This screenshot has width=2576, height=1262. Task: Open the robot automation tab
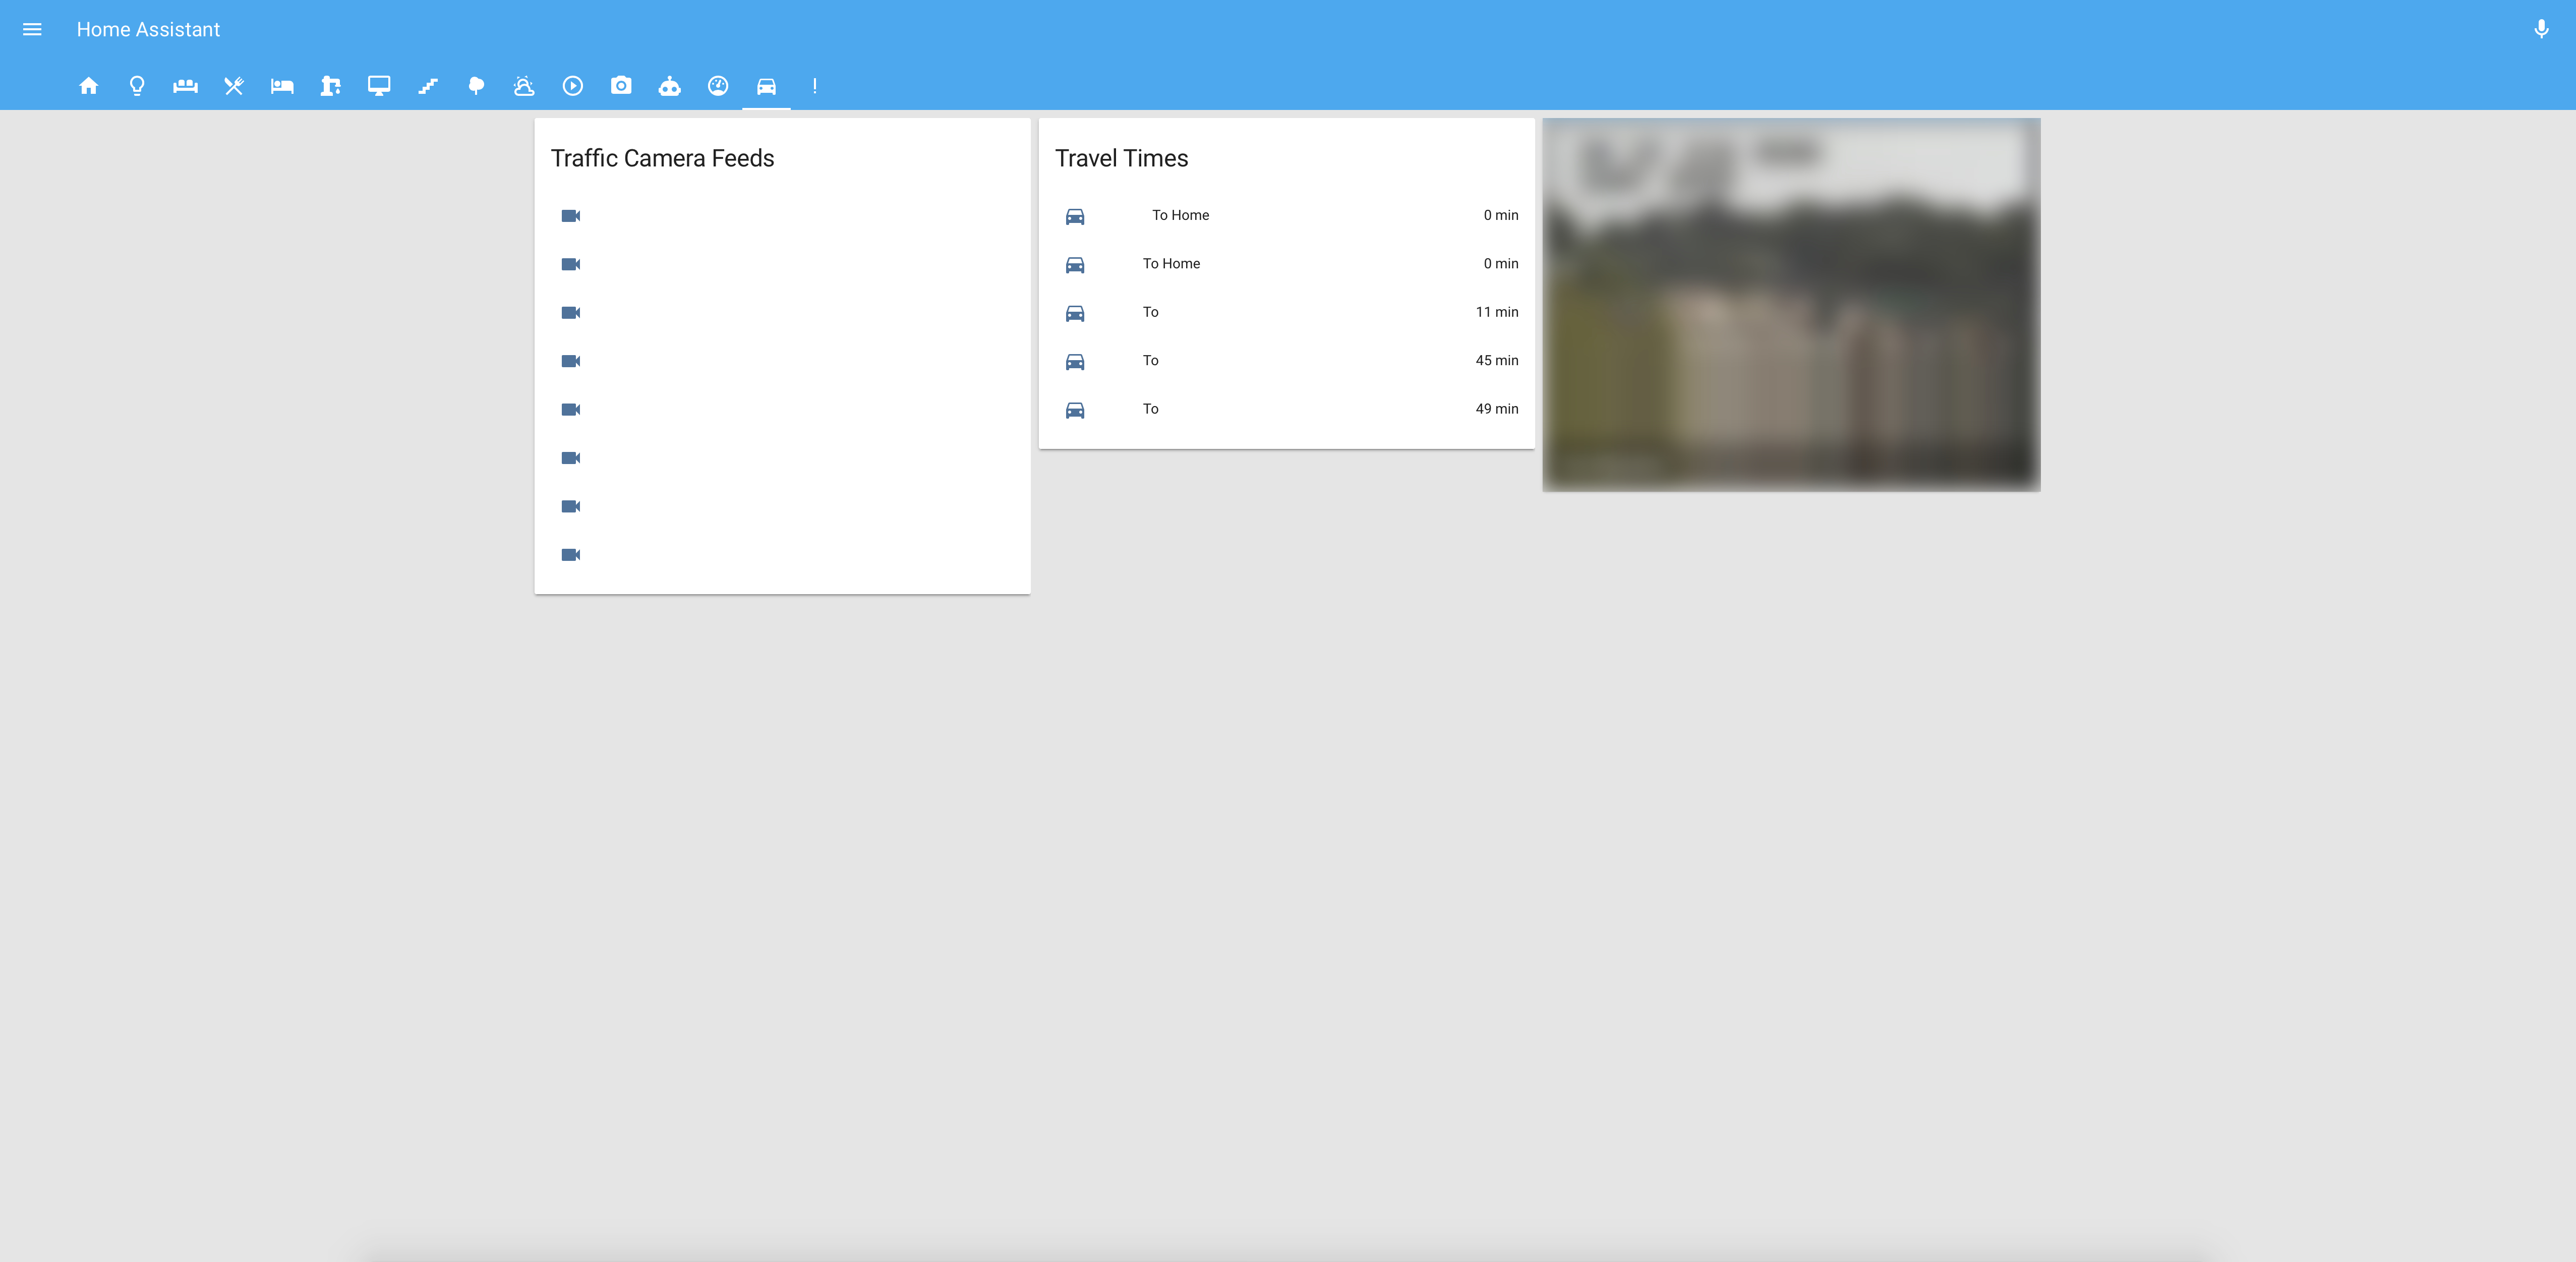point(670,86)
